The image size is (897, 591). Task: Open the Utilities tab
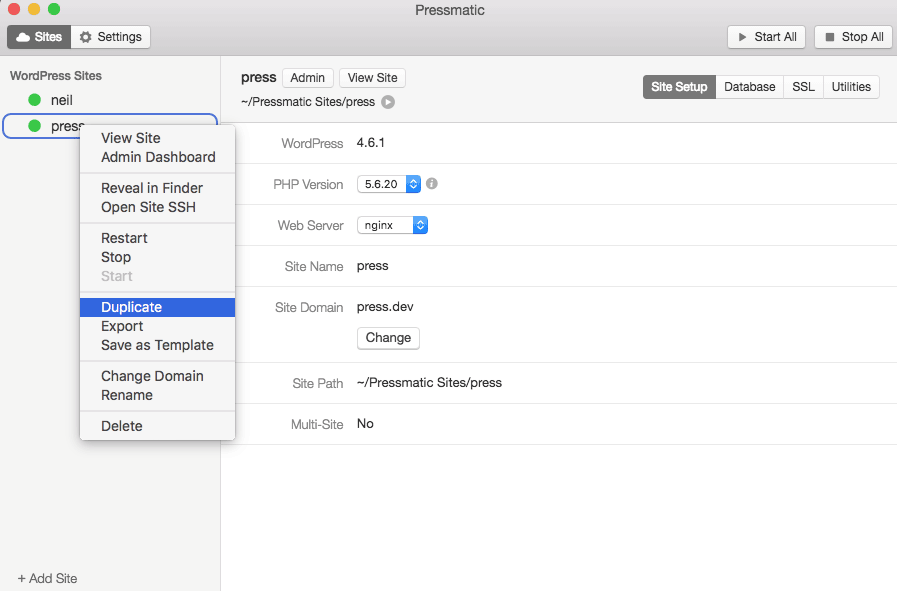851,87
